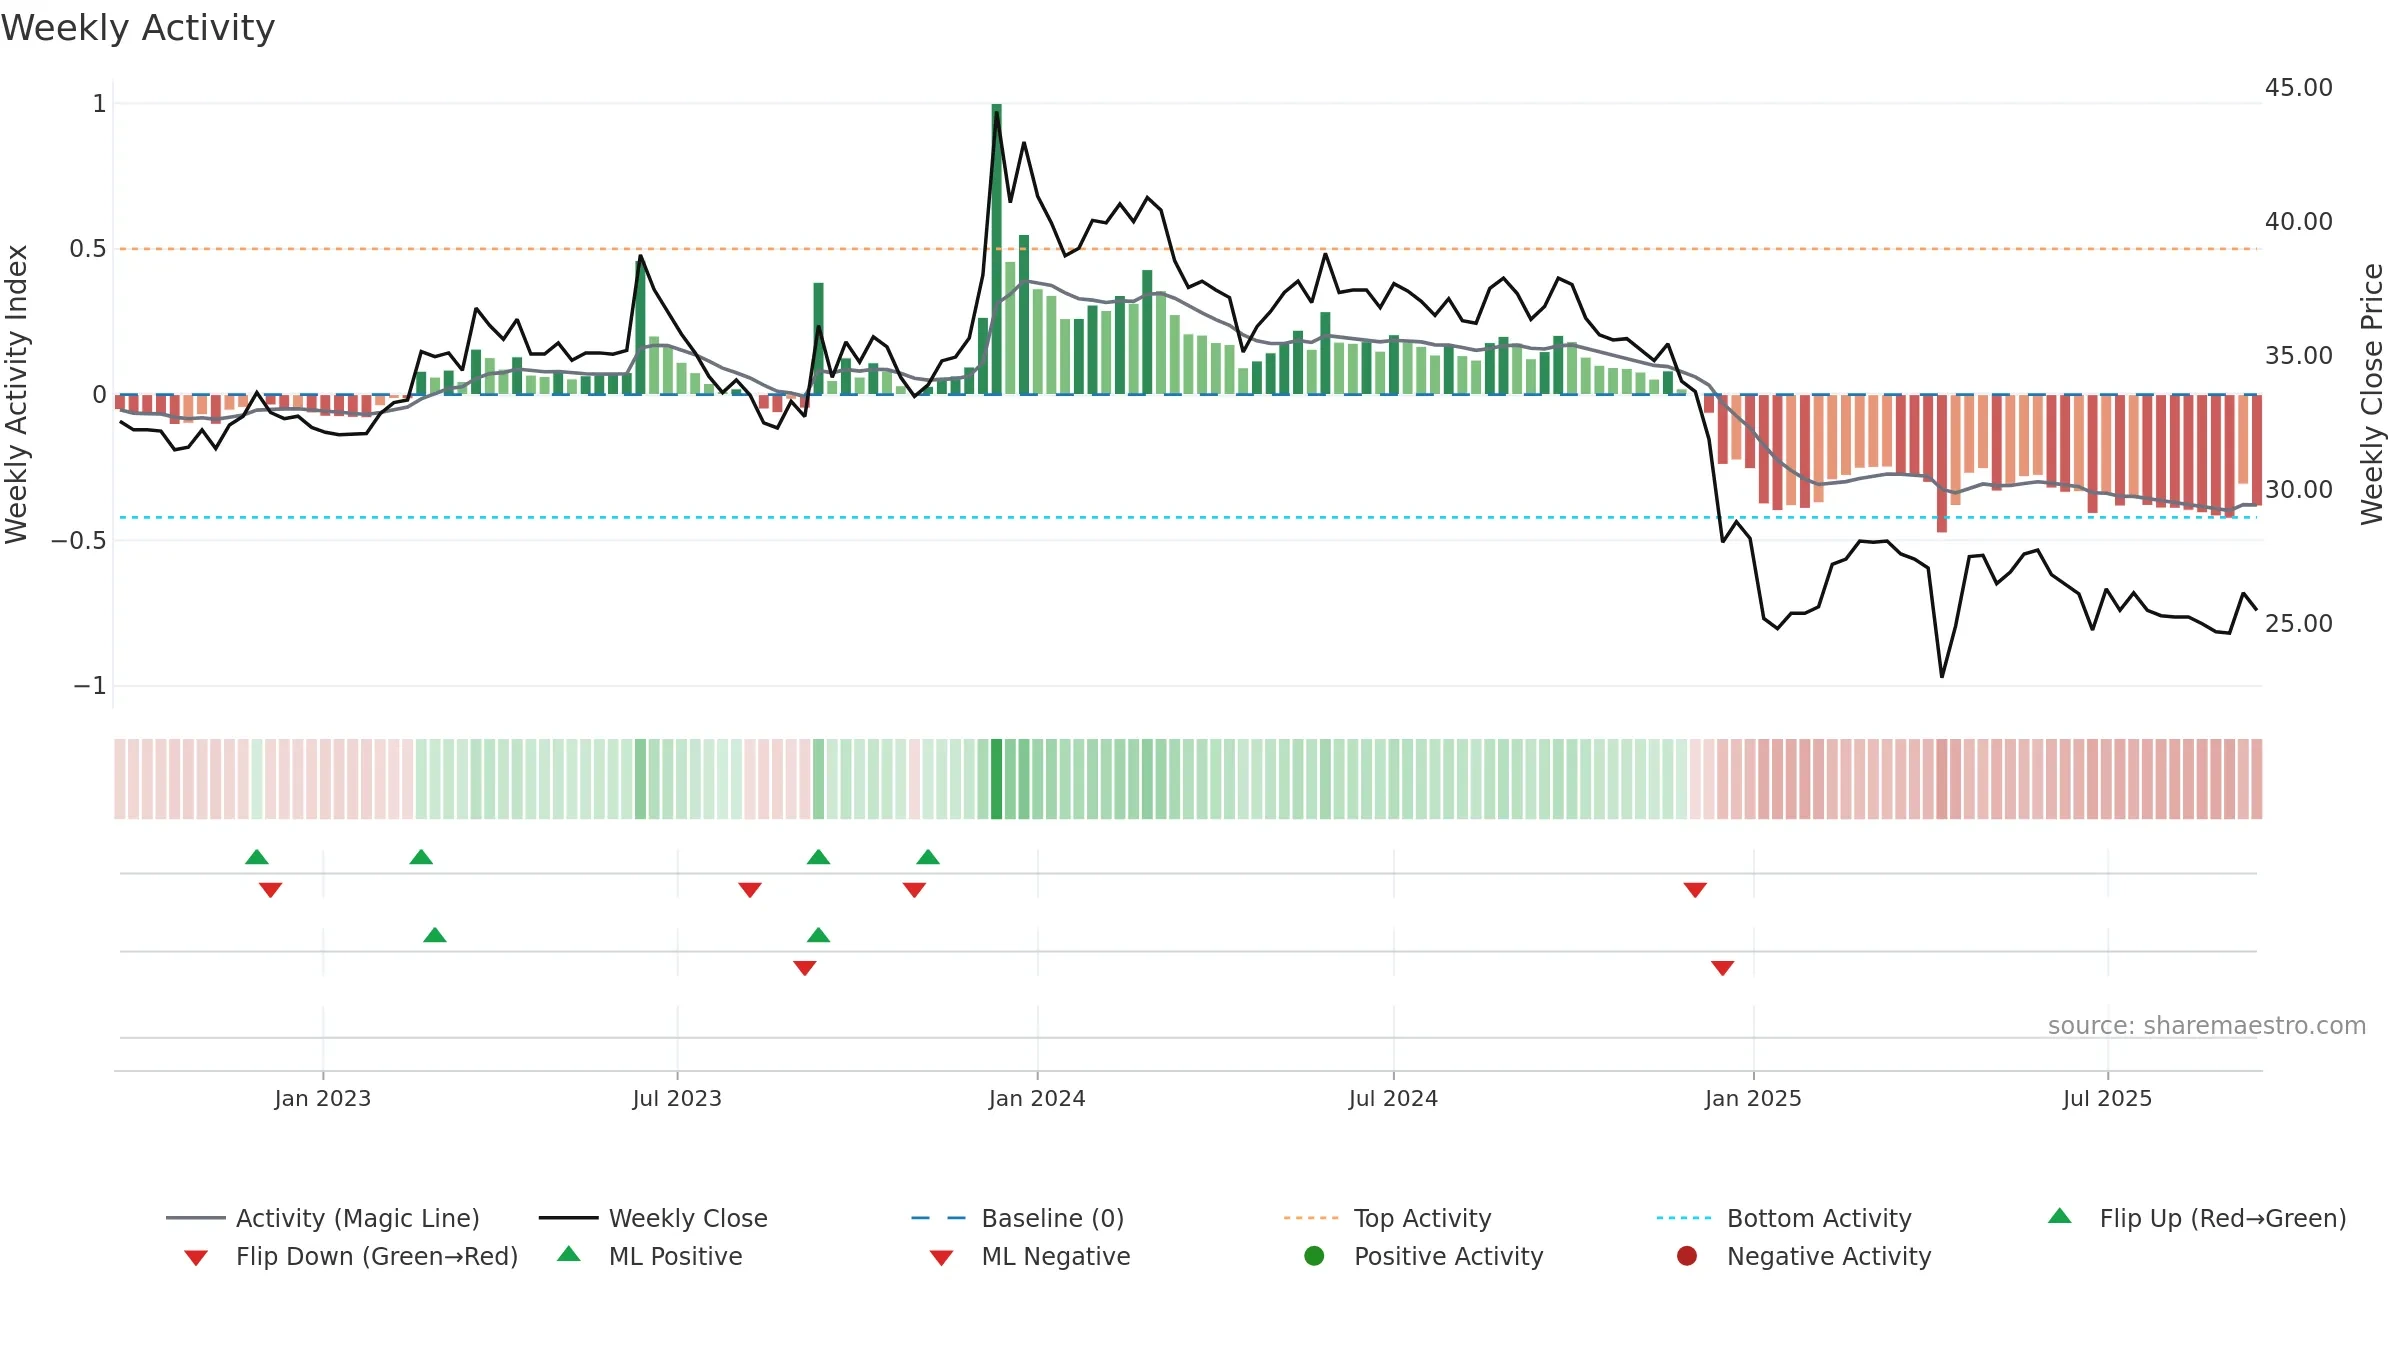This screenshot has width=2400, height=1350.
Task: Click the tallest green activity bar
Action: pyautogui.click(x=997, y=249)
